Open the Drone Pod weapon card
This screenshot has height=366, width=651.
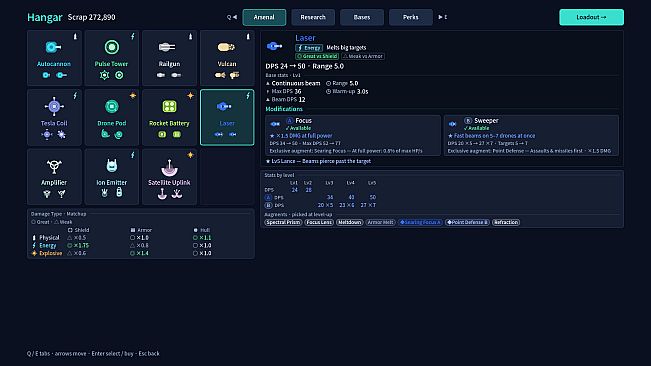(x=111, y=117)
